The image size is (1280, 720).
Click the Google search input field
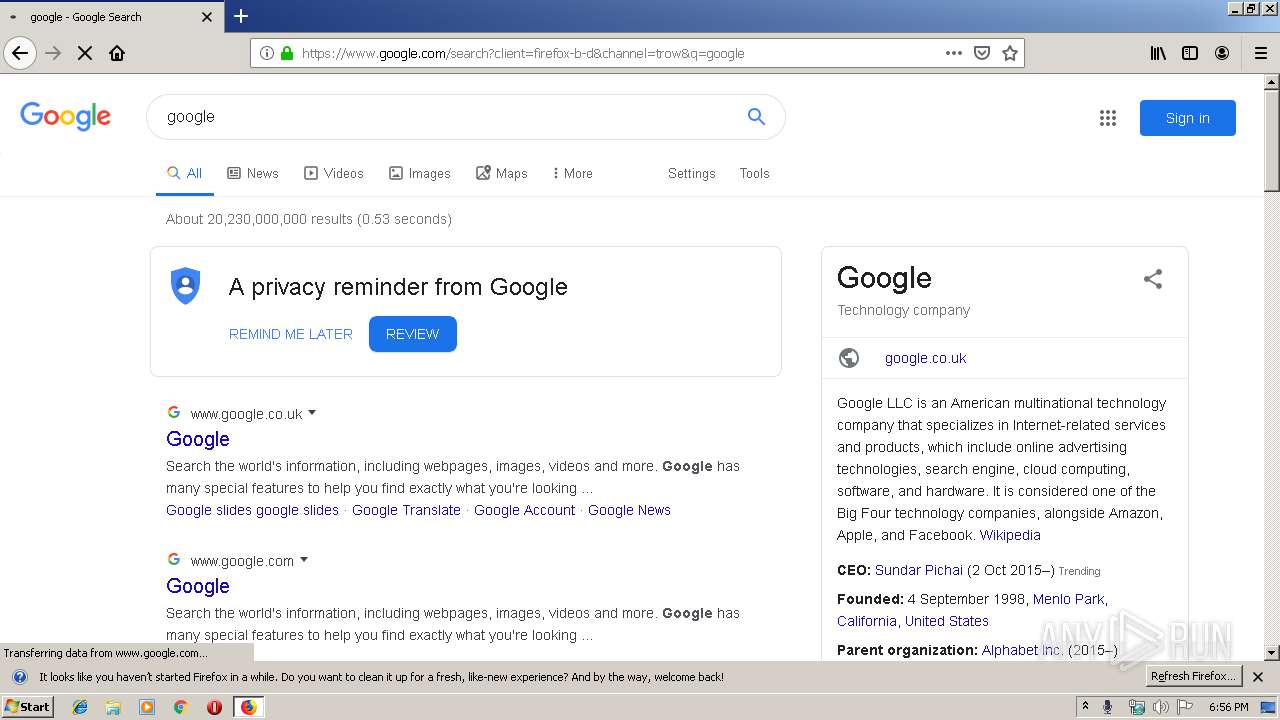(450, 117)
